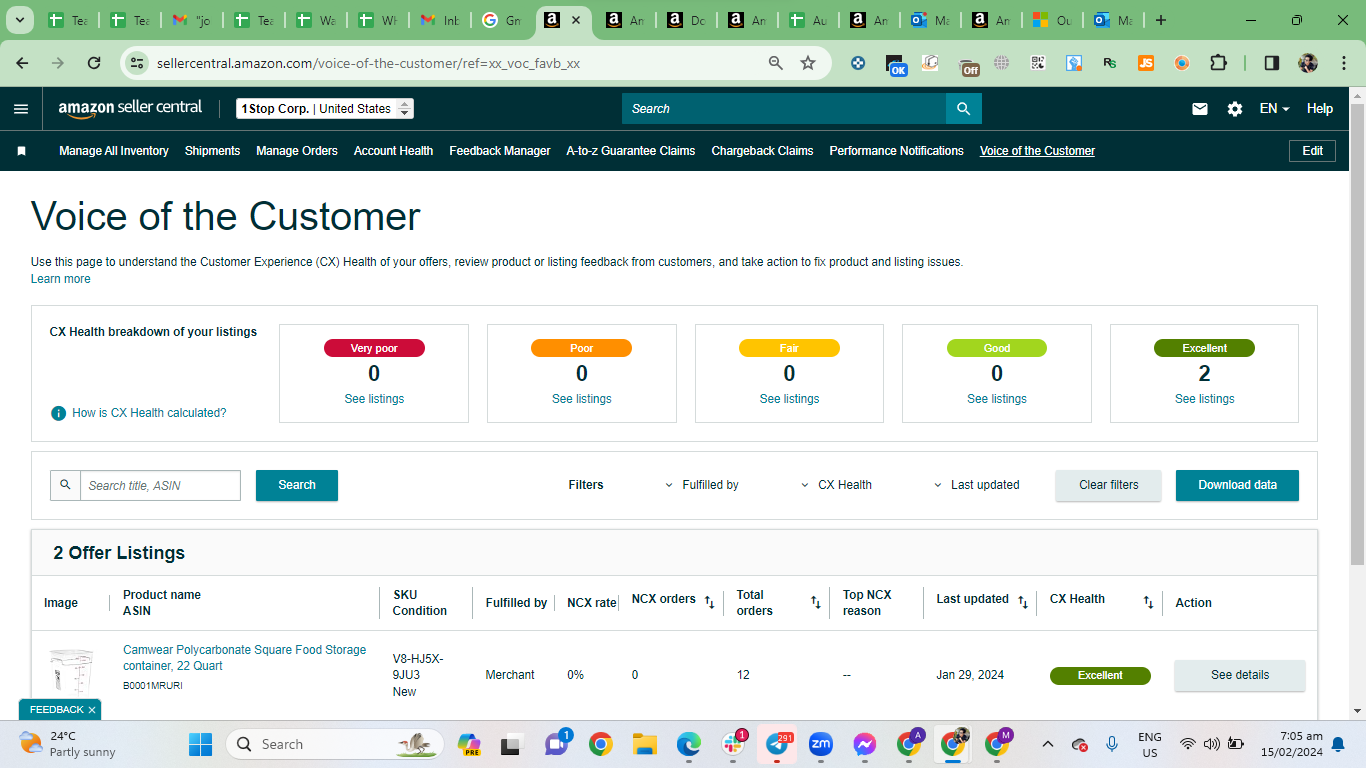Dismiss the FEEDBACK tab with X

point(92,710)
